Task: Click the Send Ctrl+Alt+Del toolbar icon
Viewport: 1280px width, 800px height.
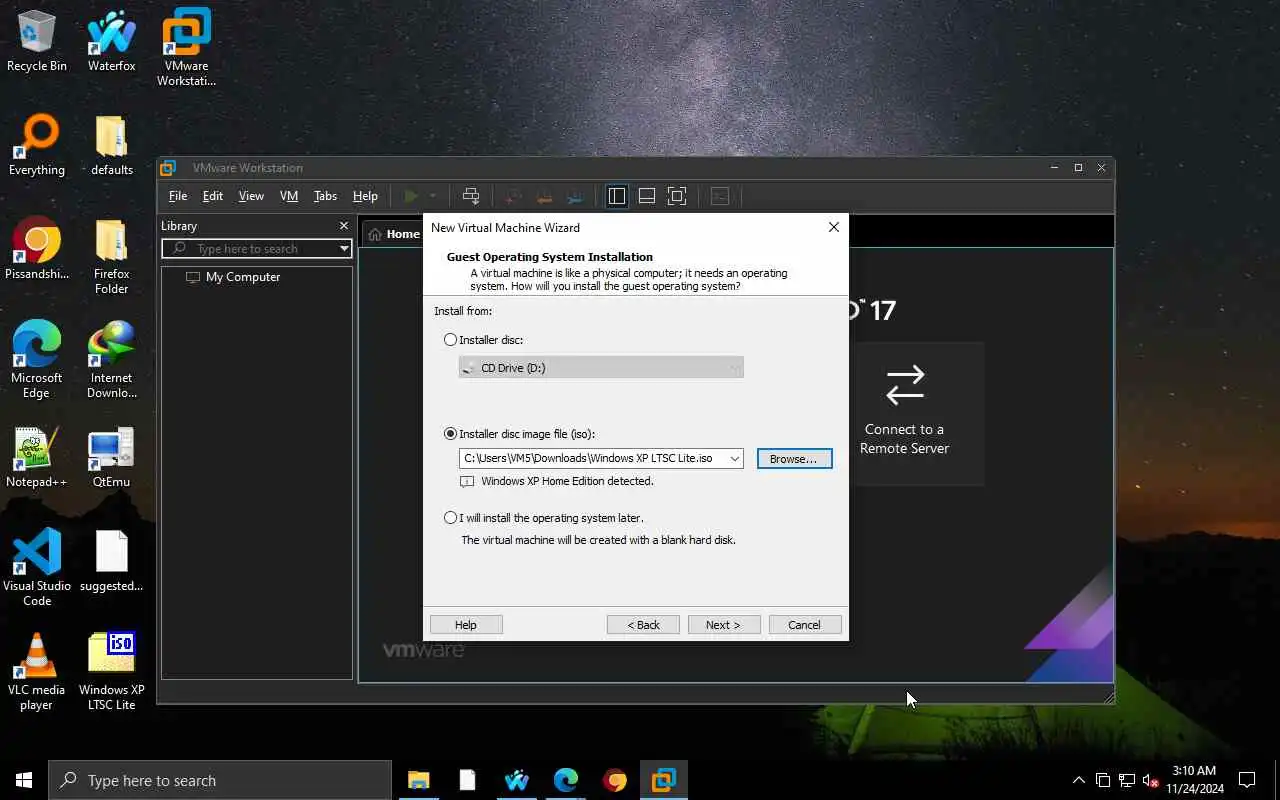Action: (471, 196)
